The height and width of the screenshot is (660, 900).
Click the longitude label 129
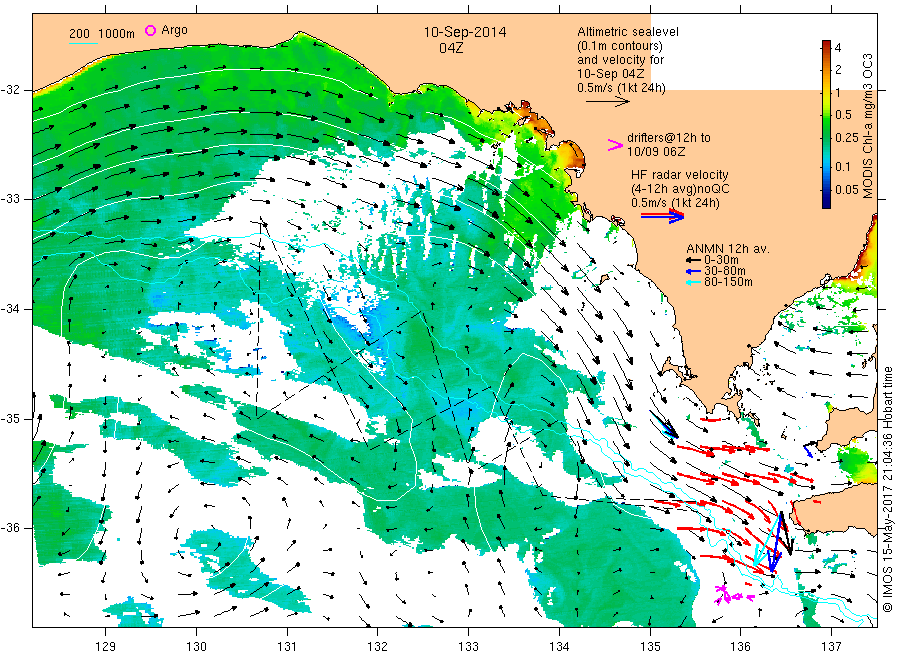click(x=106, y=647)
